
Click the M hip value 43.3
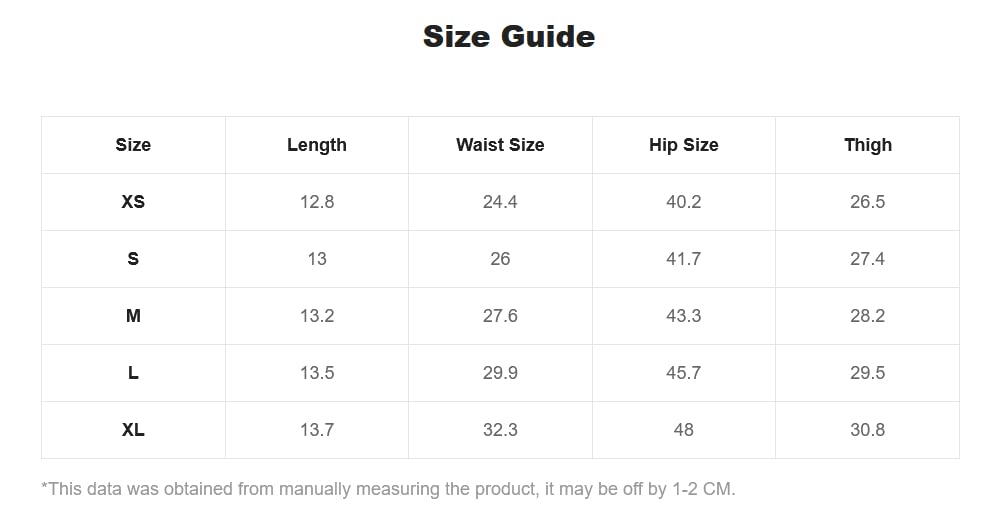(x=684, y=316)
